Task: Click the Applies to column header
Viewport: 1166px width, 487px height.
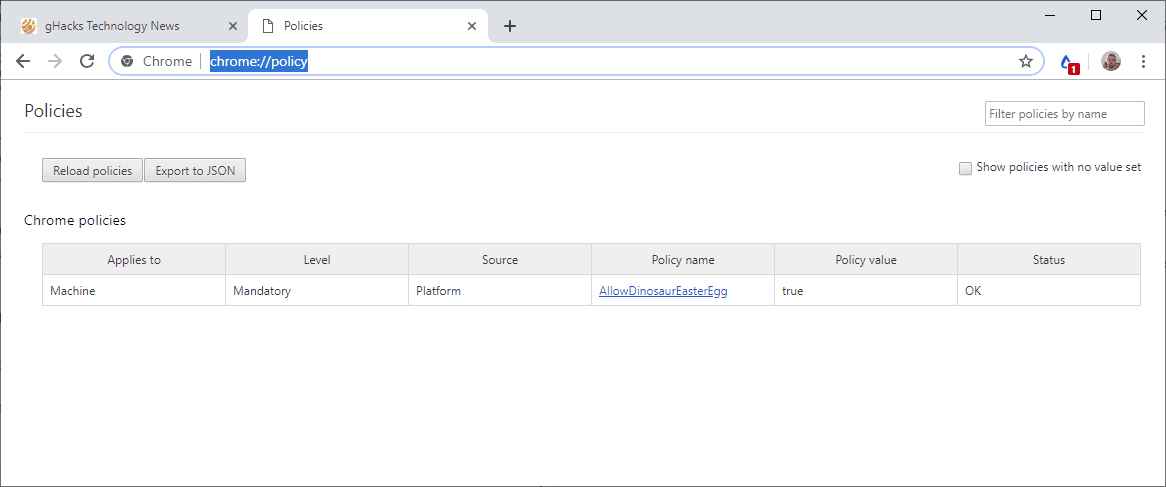Action: pyautogui.click(x=134, y=259)
